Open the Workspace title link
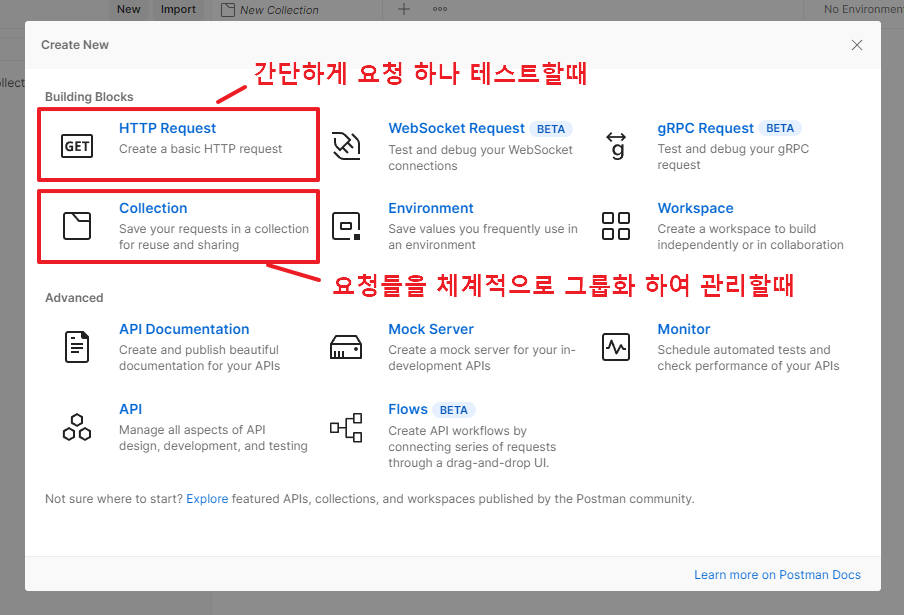This screenshot has height=615, width=904. pos(695,208)
